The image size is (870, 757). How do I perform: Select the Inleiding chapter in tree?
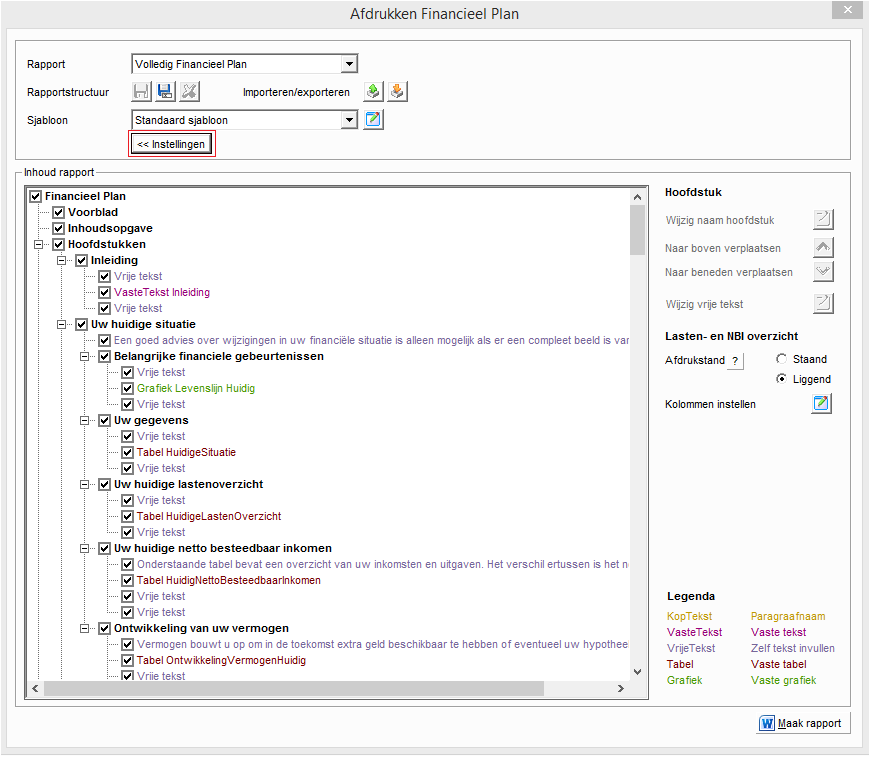pos(114,260)
